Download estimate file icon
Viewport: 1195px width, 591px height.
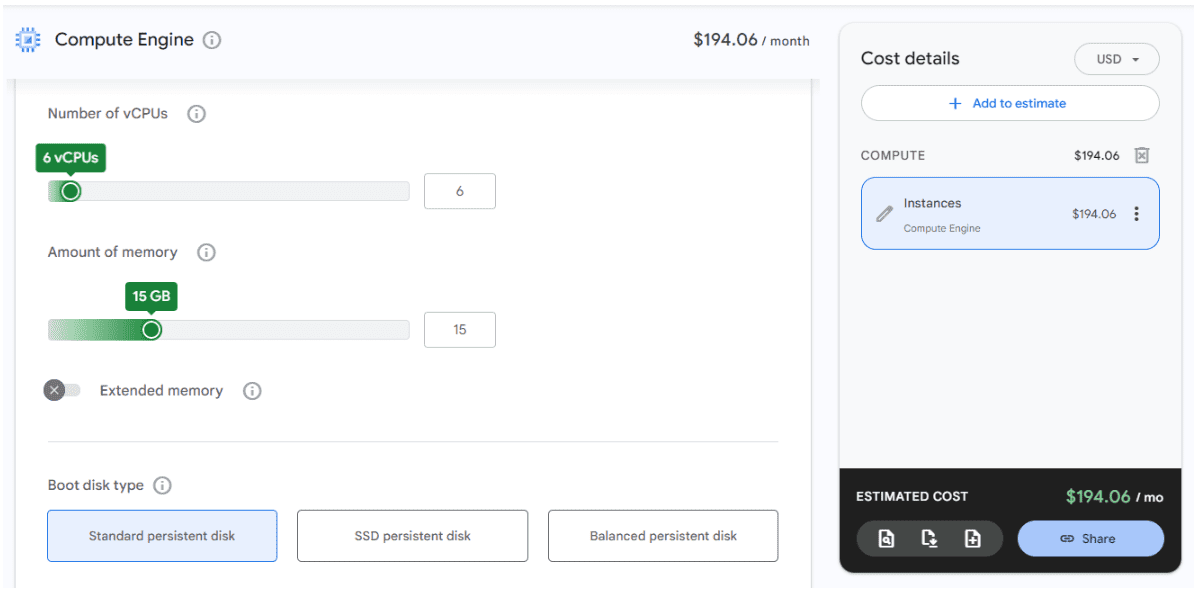tap(929, 539)
